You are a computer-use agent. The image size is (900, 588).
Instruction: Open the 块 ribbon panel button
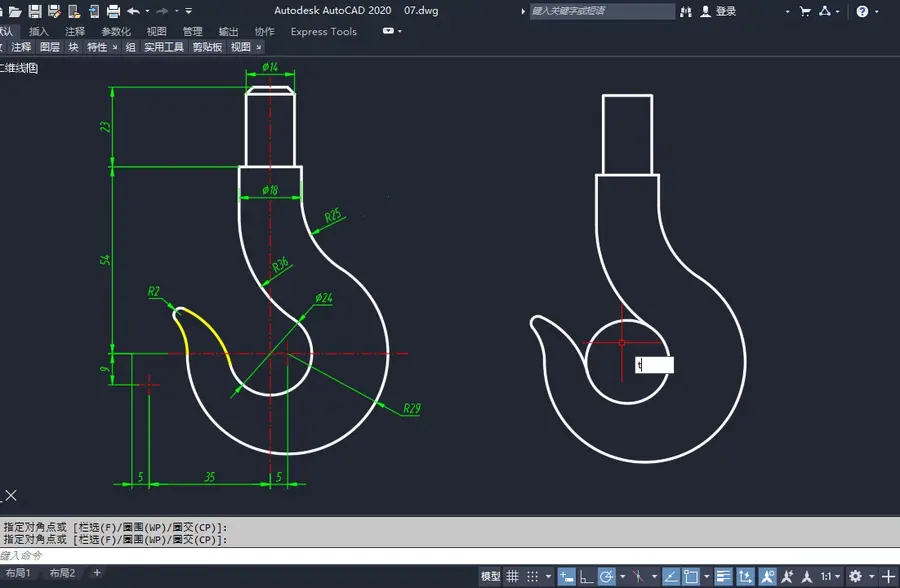pos(73,47)
